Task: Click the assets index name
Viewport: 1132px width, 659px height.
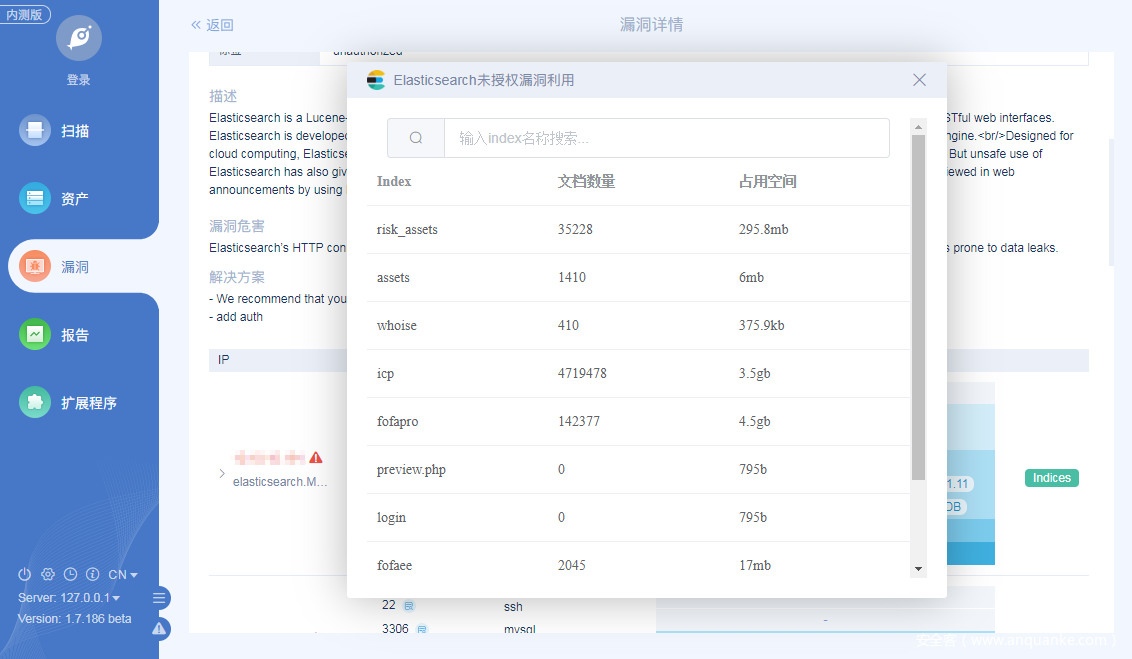Action: point(393,277)
